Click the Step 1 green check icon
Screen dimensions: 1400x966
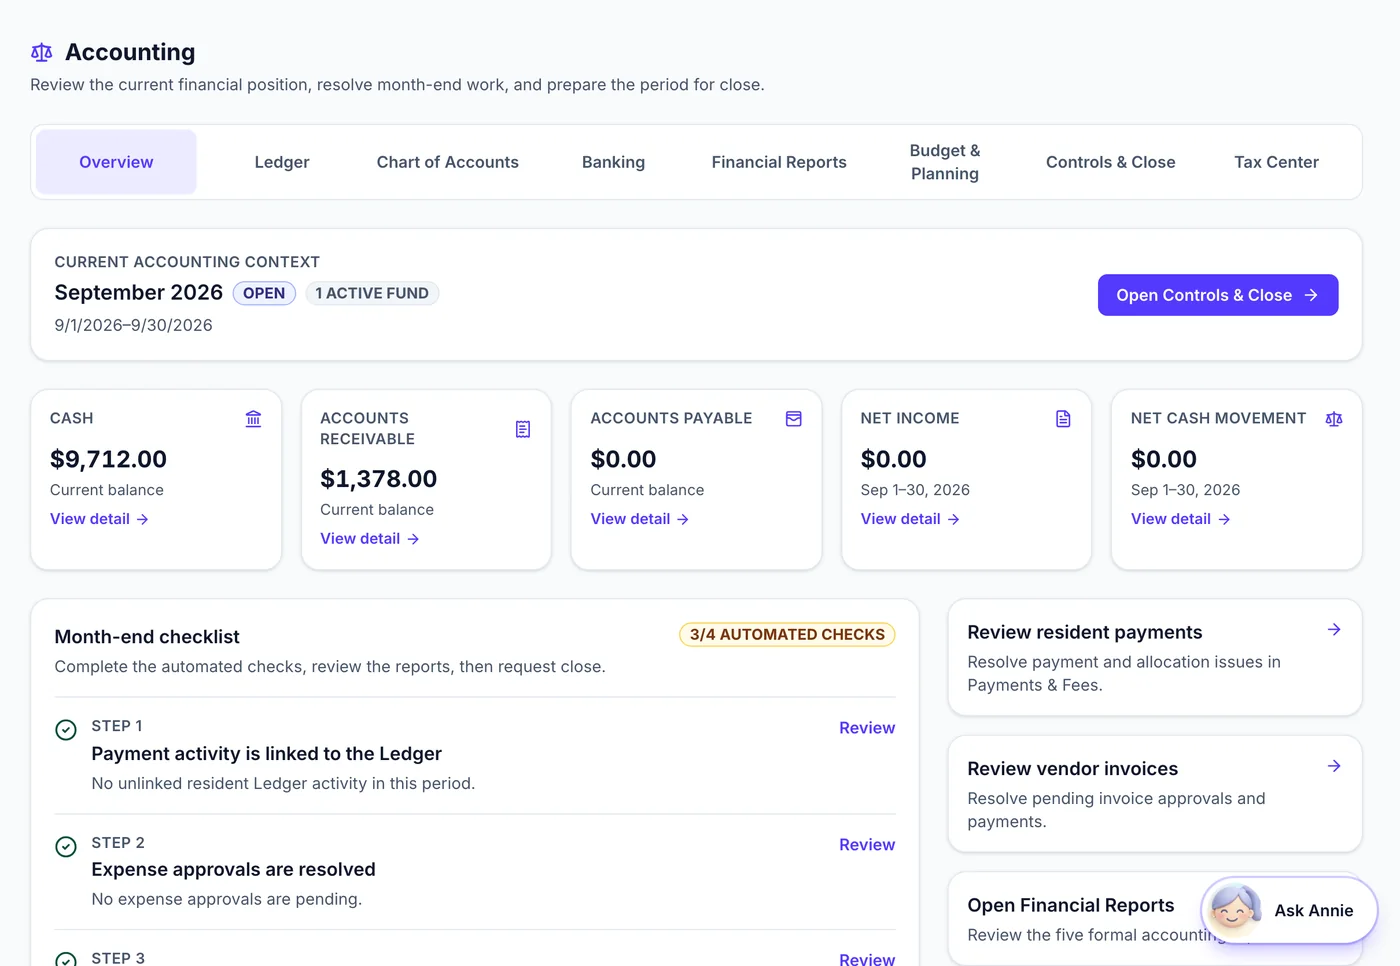[66, 730]
